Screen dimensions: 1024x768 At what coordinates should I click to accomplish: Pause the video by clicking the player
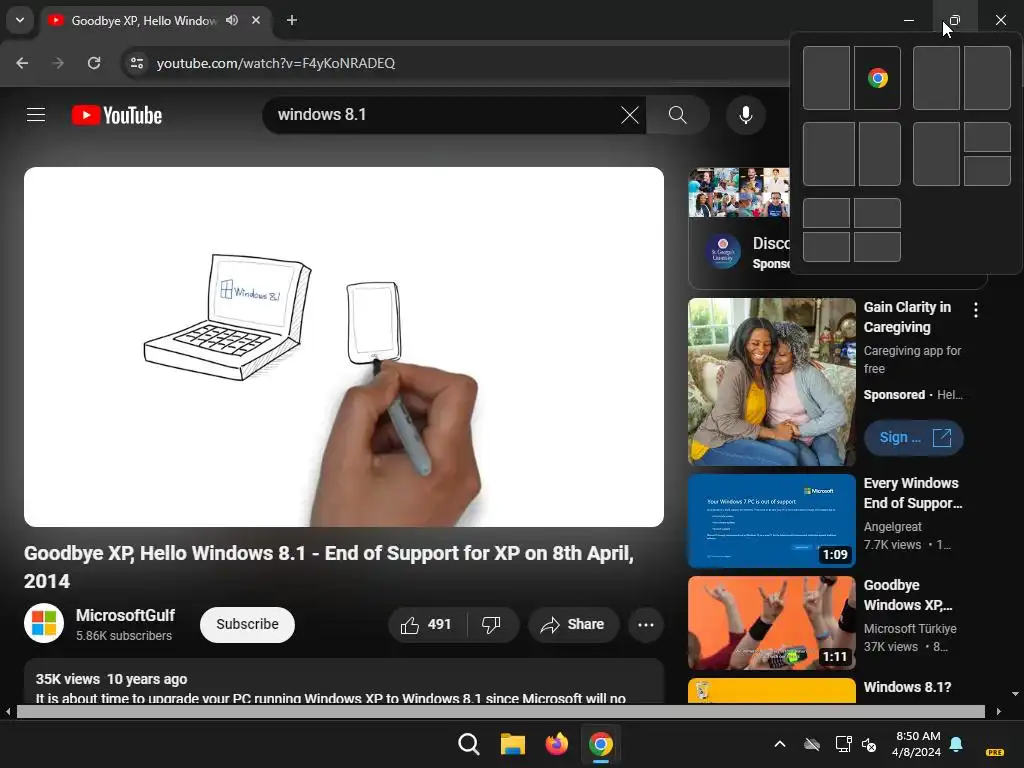(x=344, y=347)
